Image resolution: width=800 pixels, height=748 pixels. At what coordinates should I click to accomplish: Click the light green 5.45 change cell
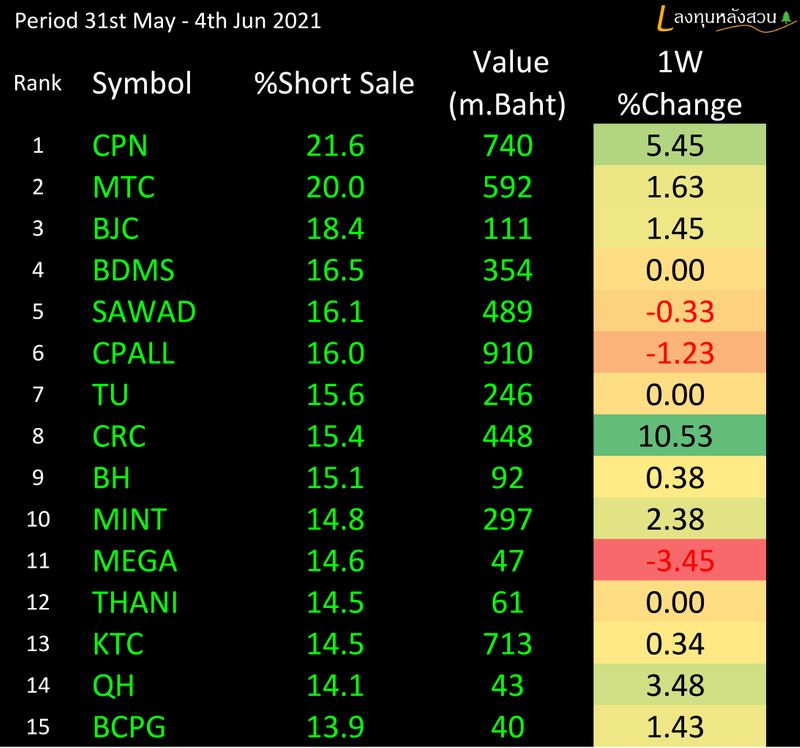[x=679, y=146]
